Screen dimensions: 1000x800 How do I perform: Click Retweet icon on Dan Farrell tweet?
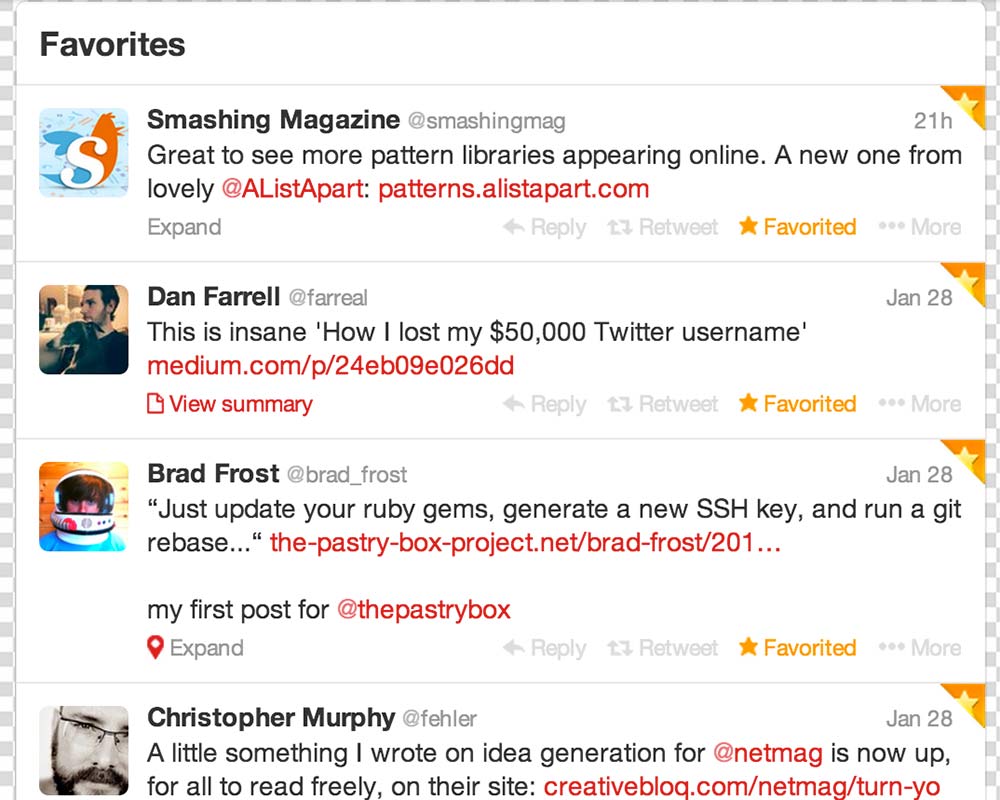(619, 404)
